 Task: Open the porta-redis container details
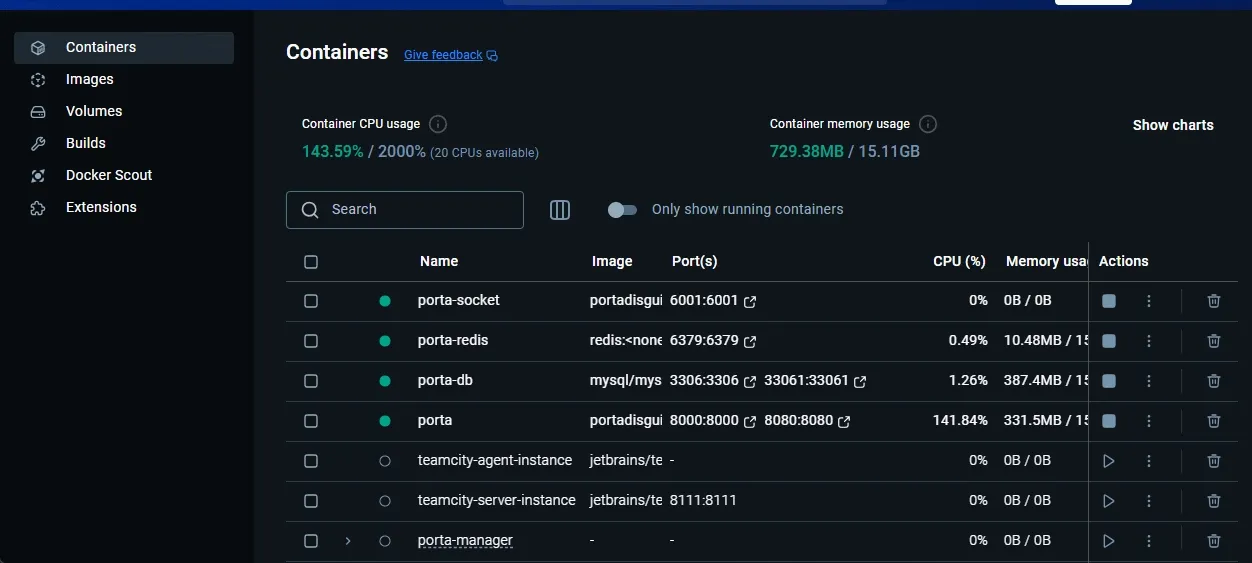coord(452,340)
